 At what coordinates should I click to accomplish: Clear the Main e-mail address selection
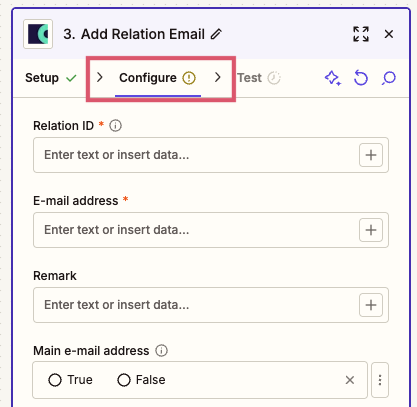coord(350,380)
